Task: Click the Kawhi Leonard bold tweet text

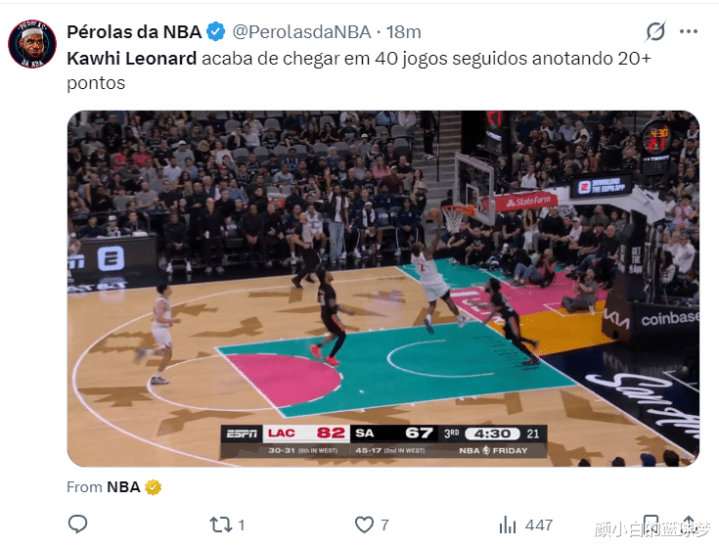Action: [132, 59]
